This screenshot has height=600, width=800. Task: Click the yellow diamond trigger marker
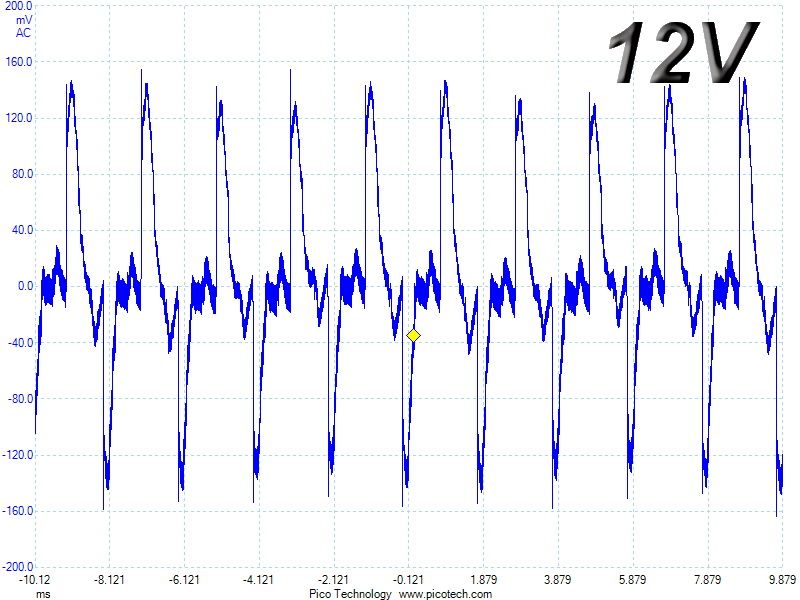tap(413, 335)
